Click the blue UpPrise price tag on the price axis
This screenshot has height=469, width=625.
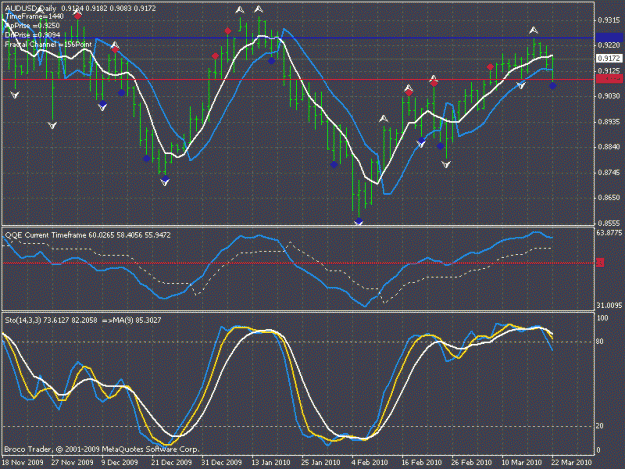click(x=609, y=38)
